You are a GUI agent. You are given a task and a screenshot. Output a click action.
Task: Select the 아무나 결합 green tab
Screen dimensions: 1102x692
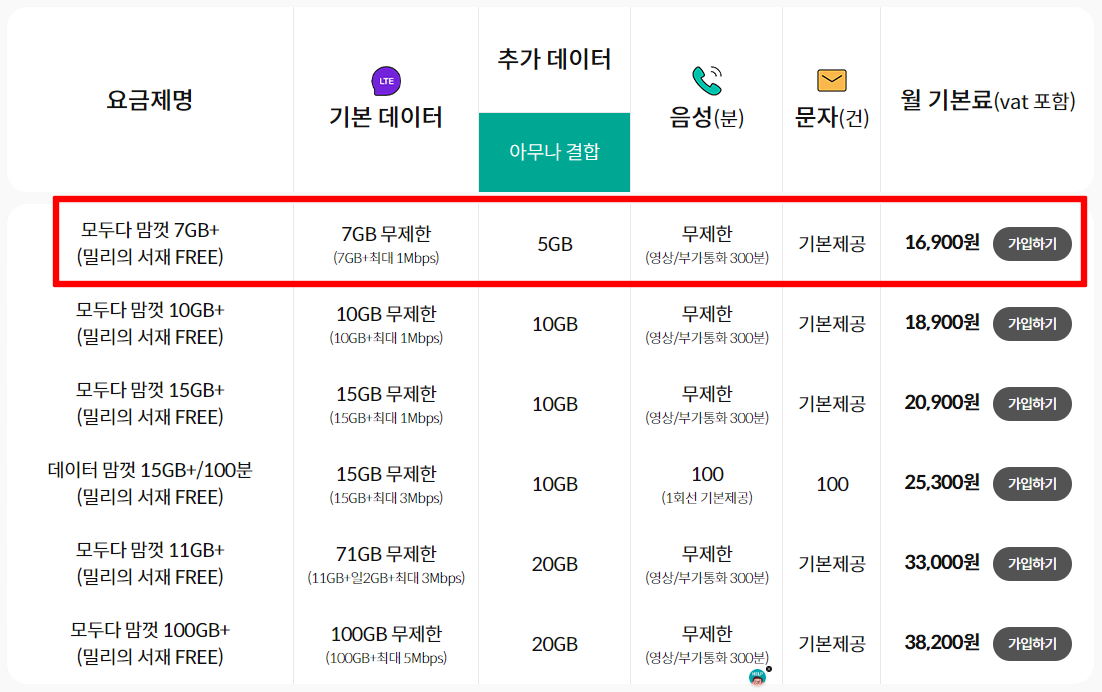(554, 152)
